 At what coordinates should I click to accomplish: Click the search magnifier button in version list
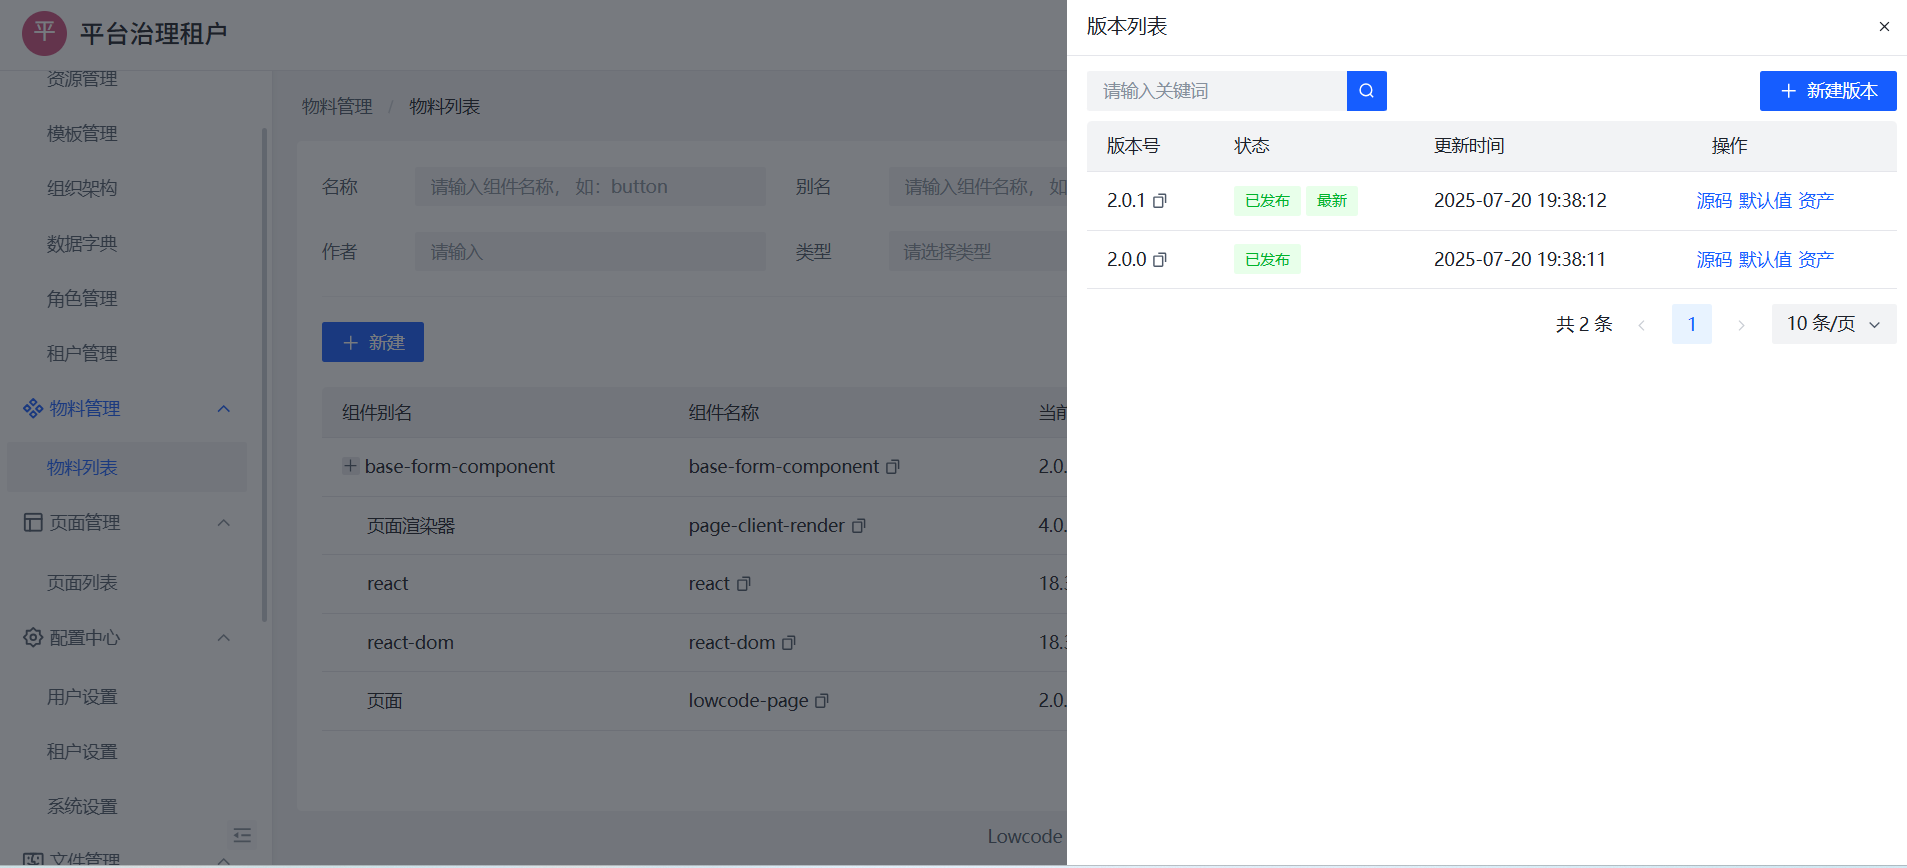[1366, 91]
